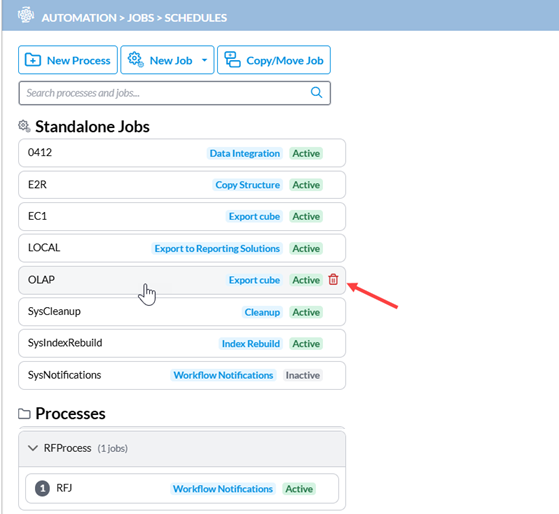The width and height of the screenshot is (559, 514).
Task: Collapse the RFProcess chevron
Action: (33, 448)
